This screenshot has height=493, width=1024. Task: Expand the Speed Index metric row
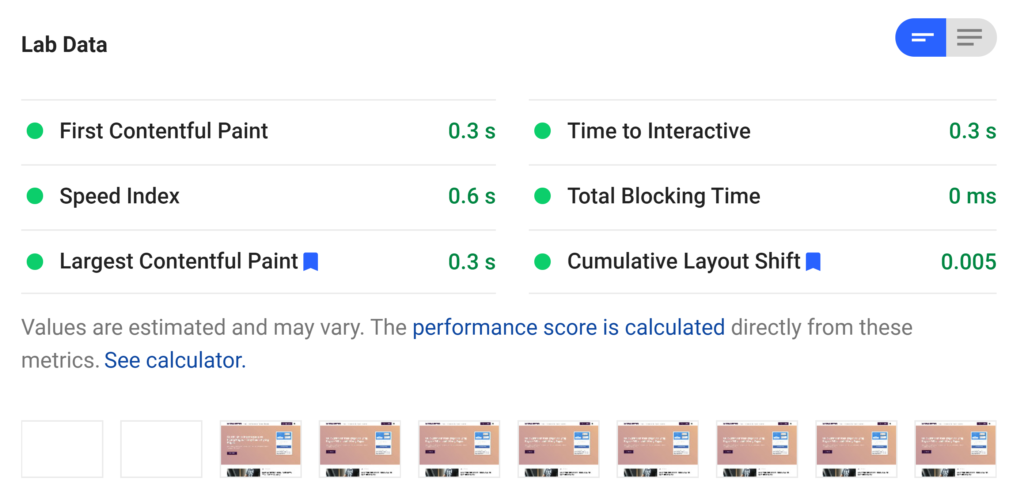tap(120, 196)
